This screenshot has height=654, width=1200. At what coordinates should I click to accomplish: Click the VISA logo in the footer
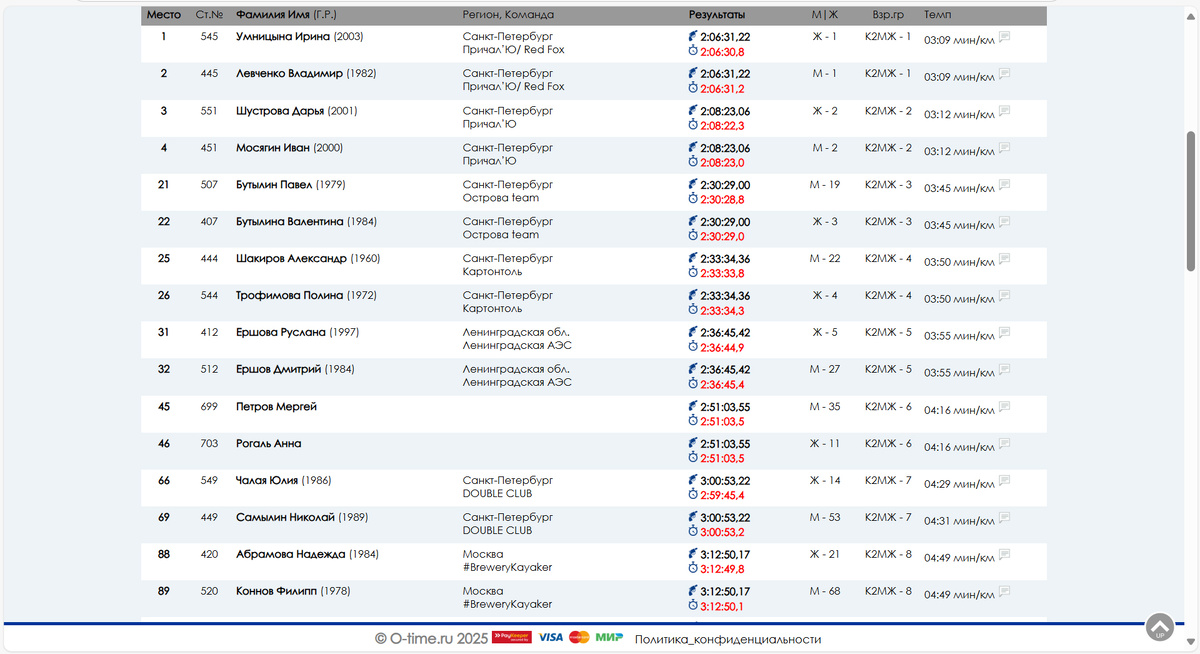pyautogui.click(x=551, y=637)
